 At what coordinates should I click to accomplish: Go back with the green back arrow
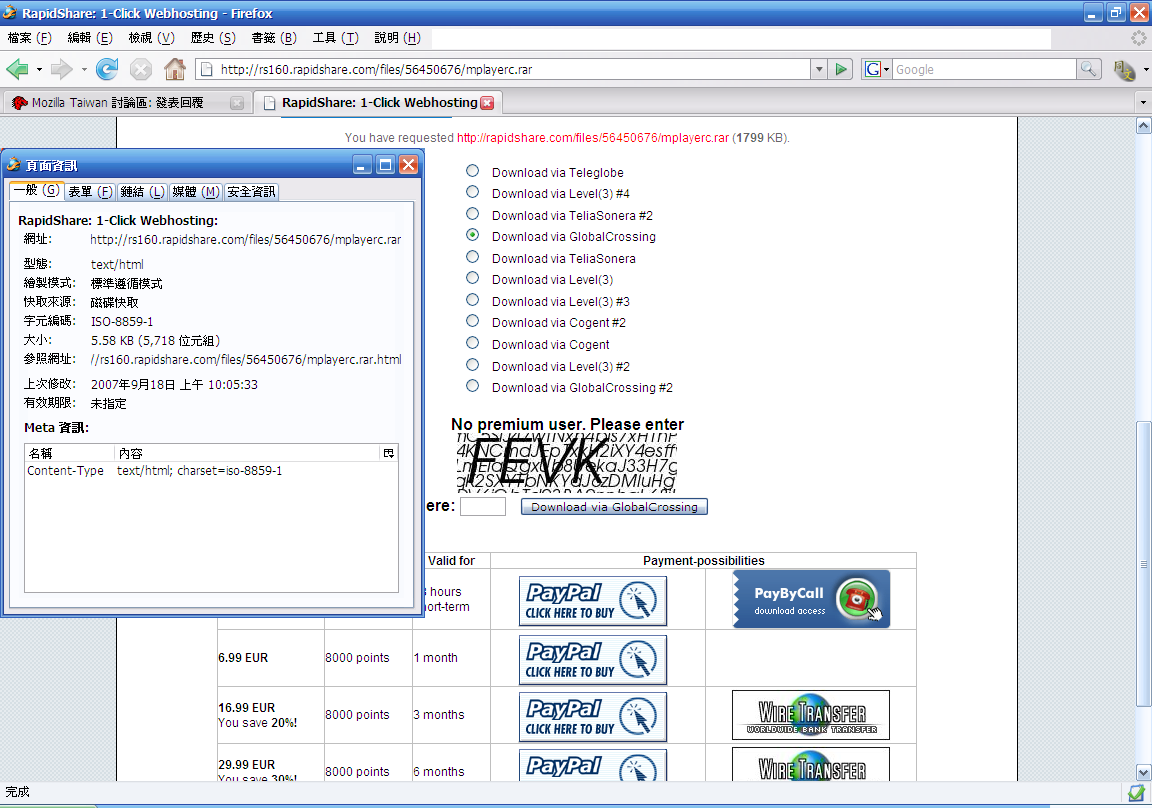[17, 70]
